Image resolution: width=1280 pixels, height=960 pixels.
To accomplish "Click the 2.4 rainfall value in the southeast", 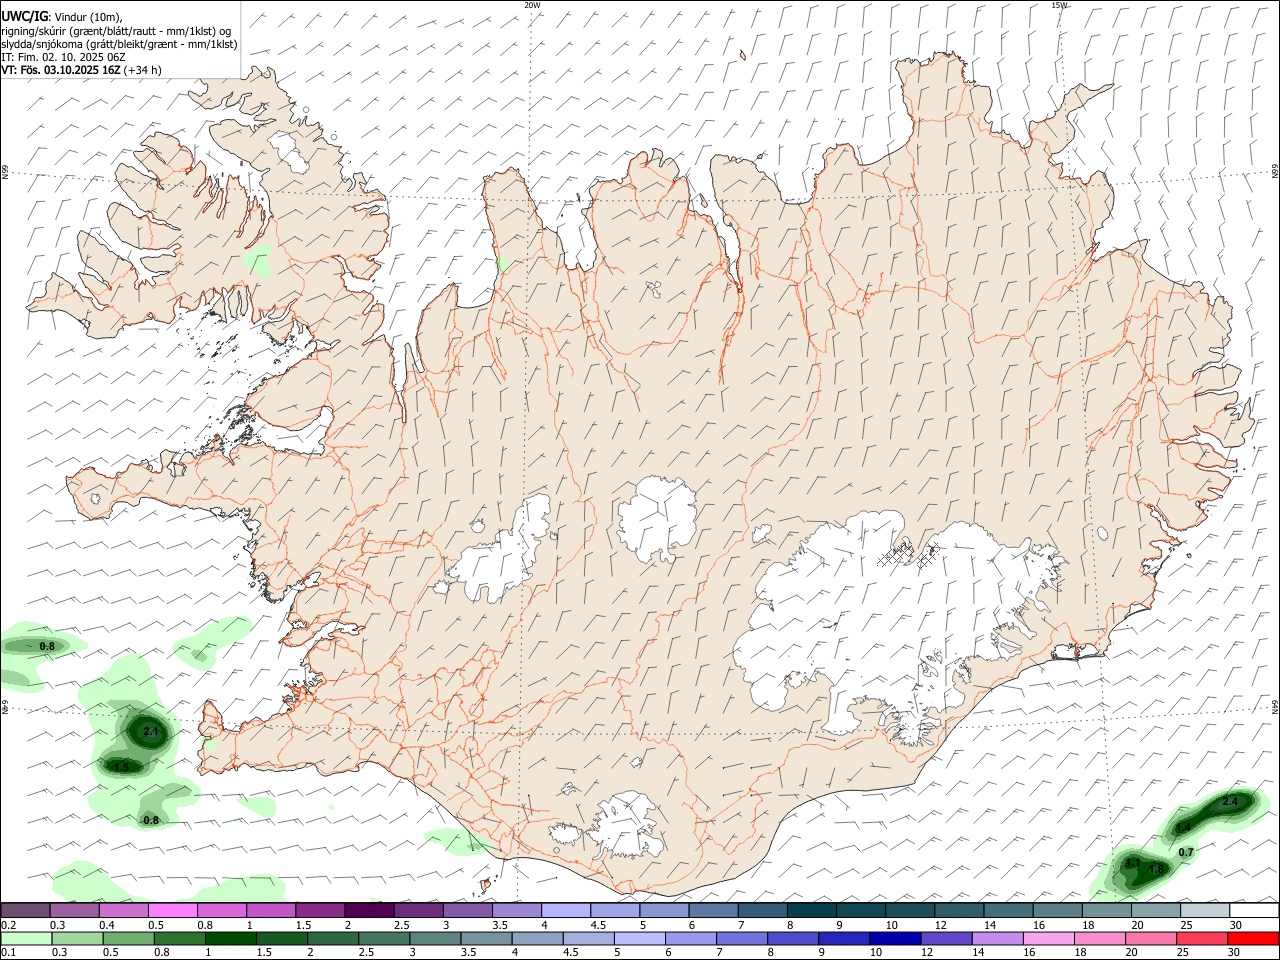I will (1230, 802).
